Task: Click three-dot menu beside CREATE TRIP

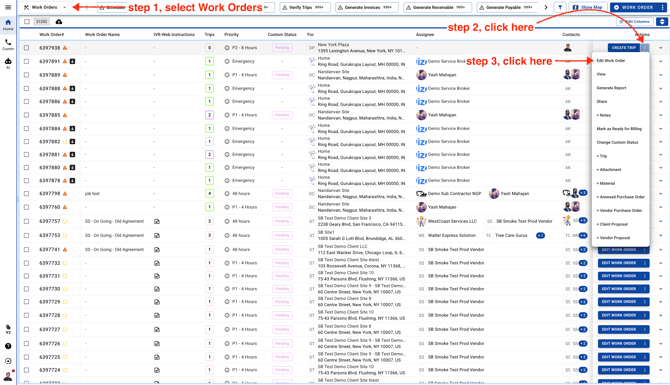Action: pos(645,47)
